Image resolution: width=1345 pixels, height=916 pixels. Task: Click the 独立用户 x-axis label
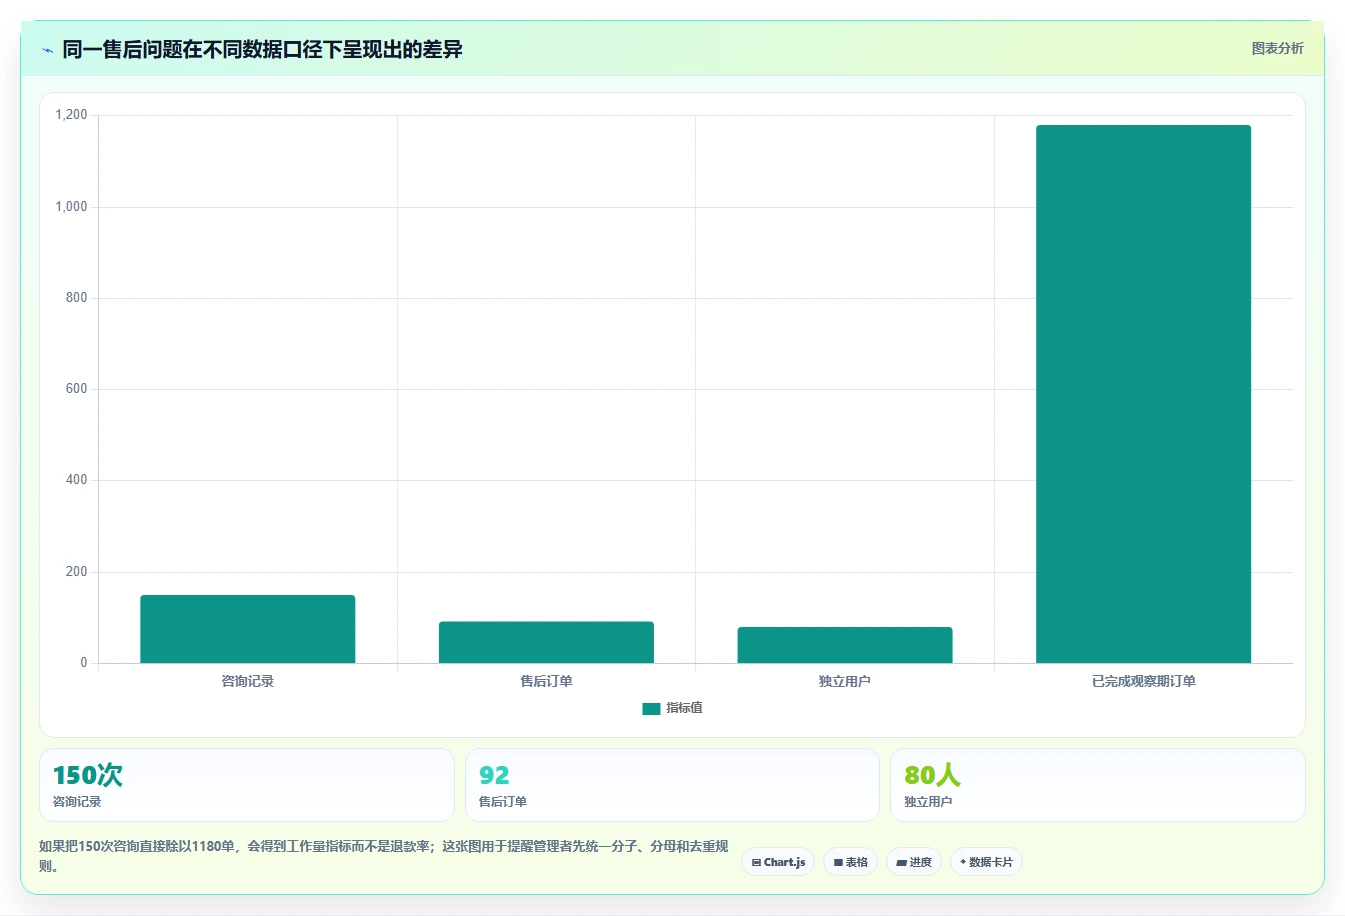tap(845, 681)
